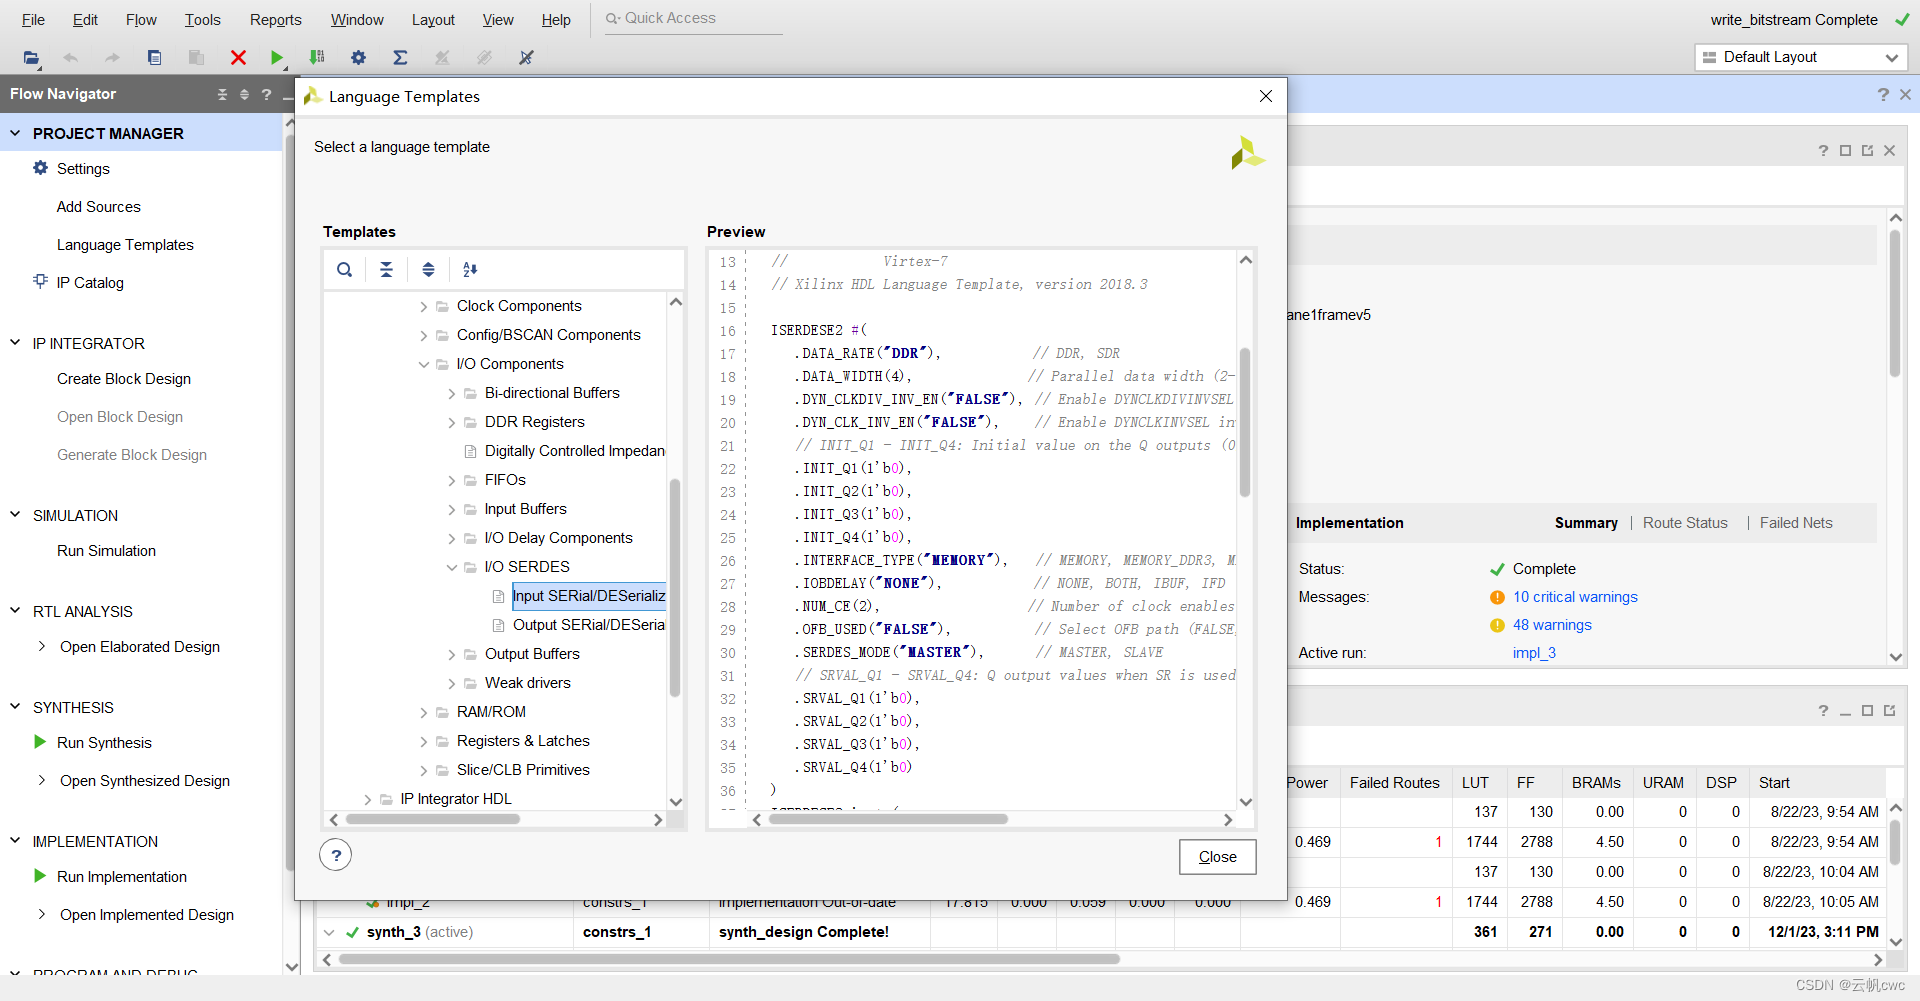Click green play icon beside Run Synthesis
Screen dimensions: 1920x1001
pos(40,742)
